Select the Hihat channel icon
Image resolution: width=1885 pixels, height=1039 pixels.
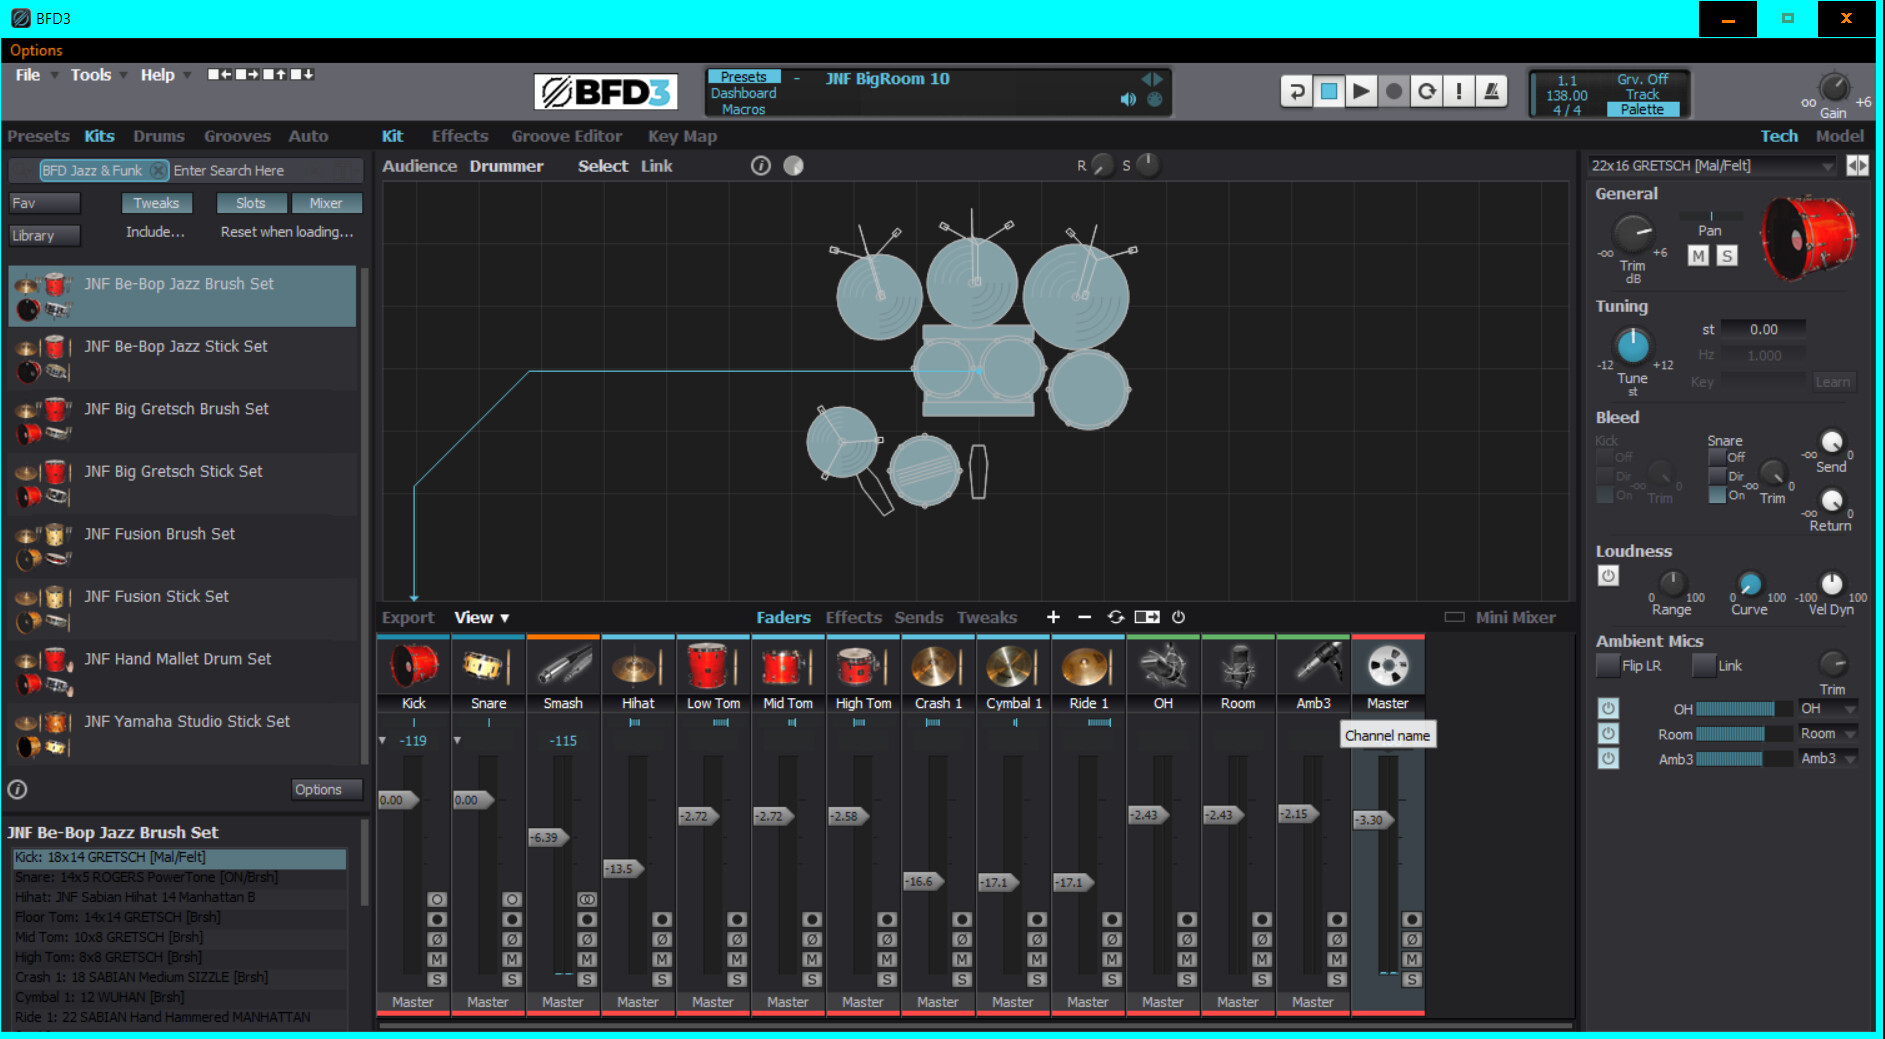[x=638, y=666]
